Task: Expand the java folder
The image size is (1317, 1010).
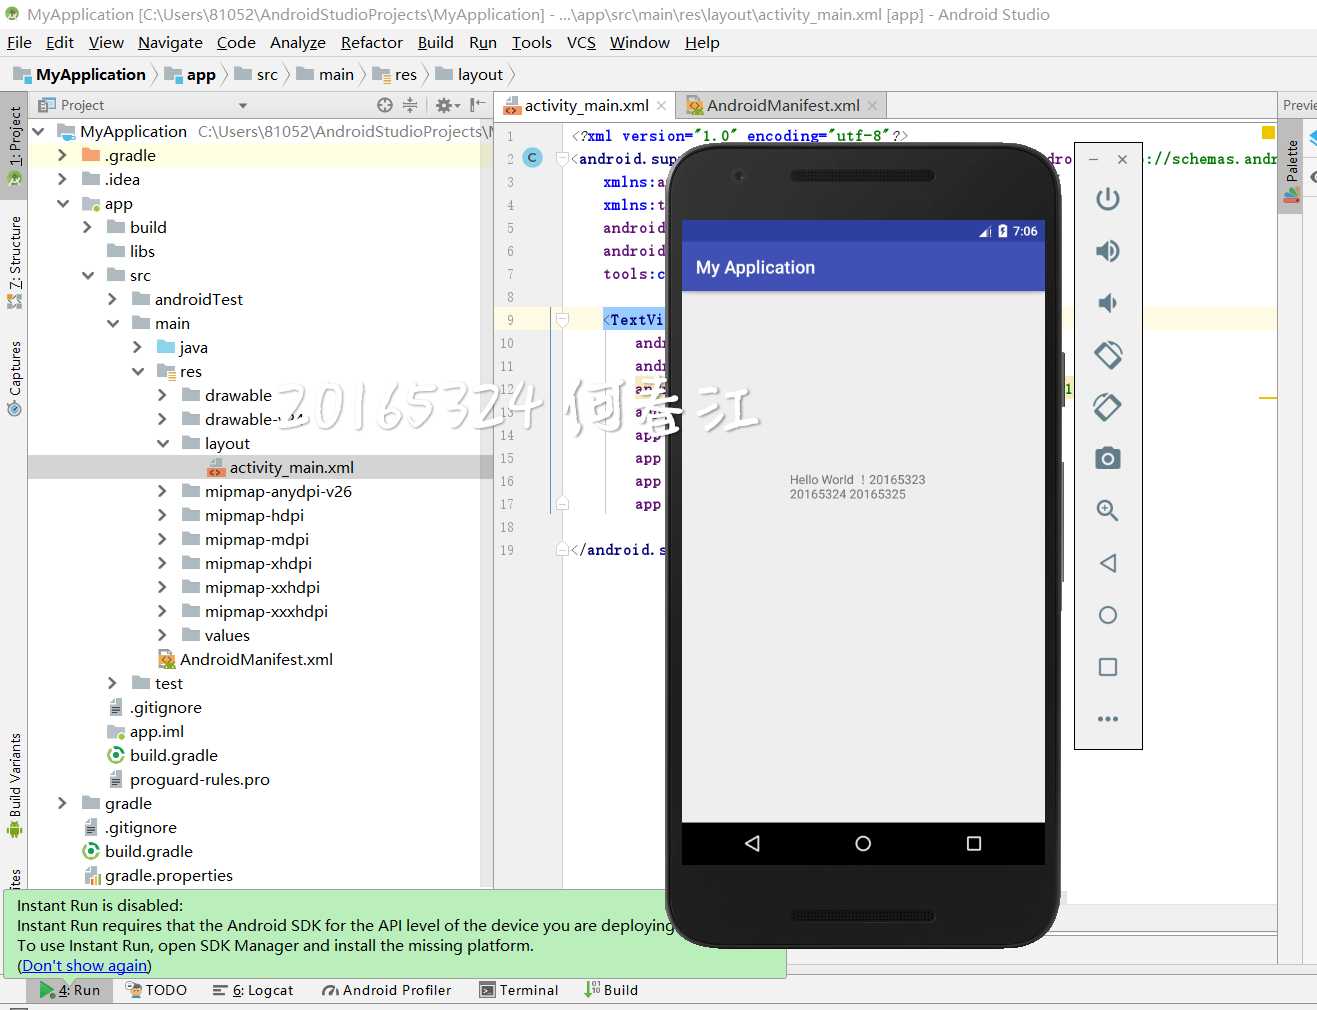Action: click(138, 348)
